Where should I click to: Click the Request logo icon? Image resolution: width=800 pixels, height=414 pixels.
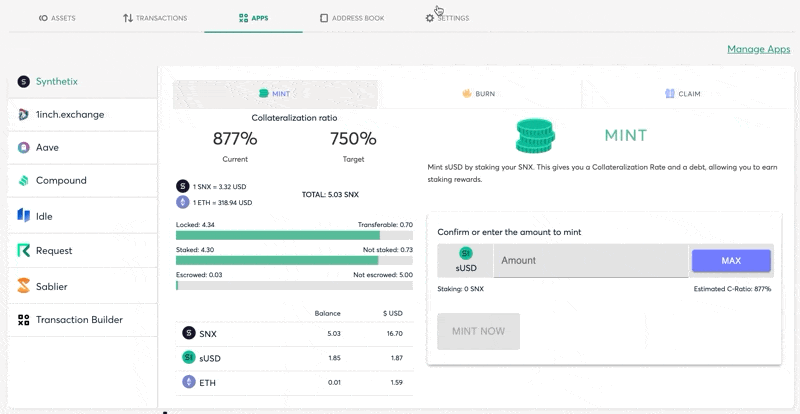coord(23,250)
